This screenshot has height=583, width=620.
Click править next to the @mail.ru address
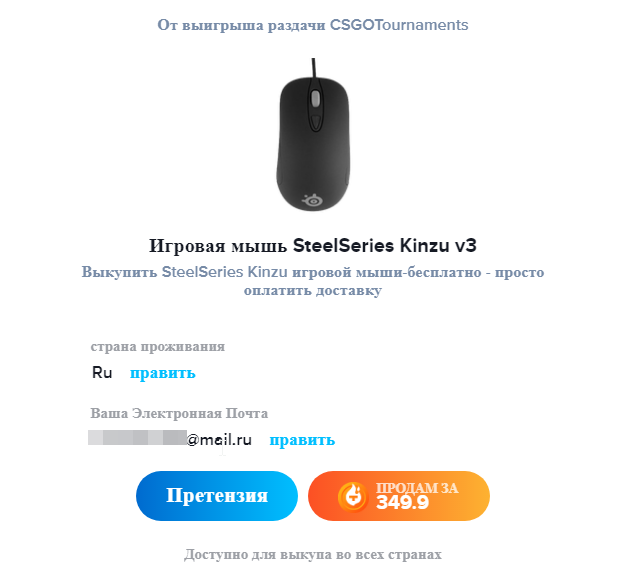pyautogui.click(x=302, y=439)
